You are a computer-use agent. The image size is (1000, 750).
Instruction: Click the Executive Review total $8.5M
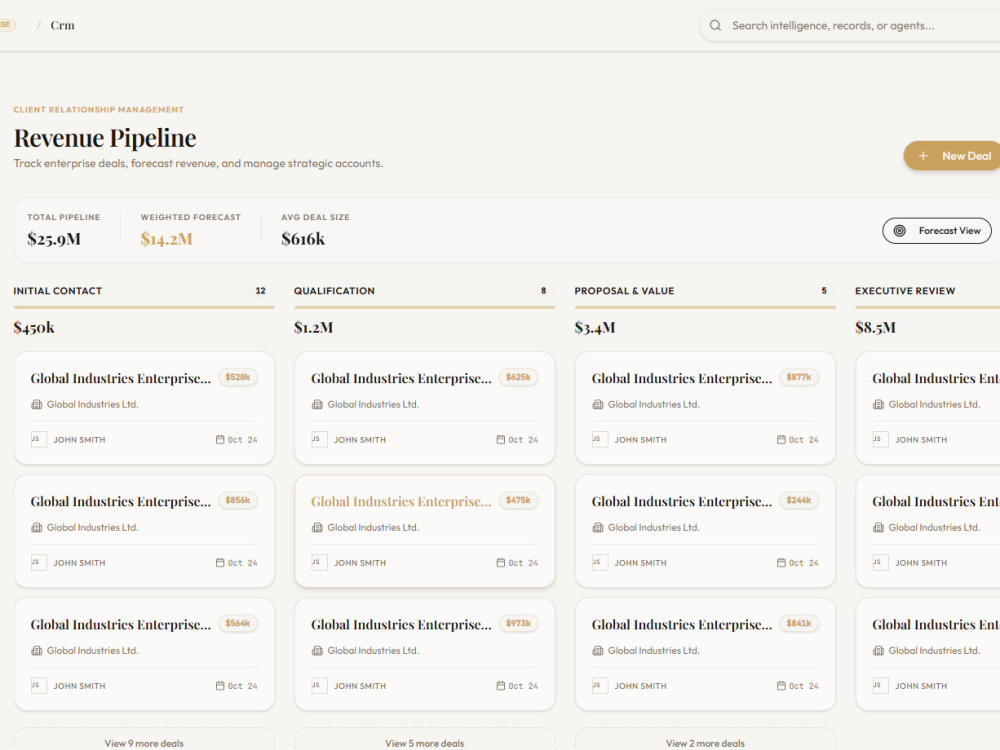pos(875,328)
